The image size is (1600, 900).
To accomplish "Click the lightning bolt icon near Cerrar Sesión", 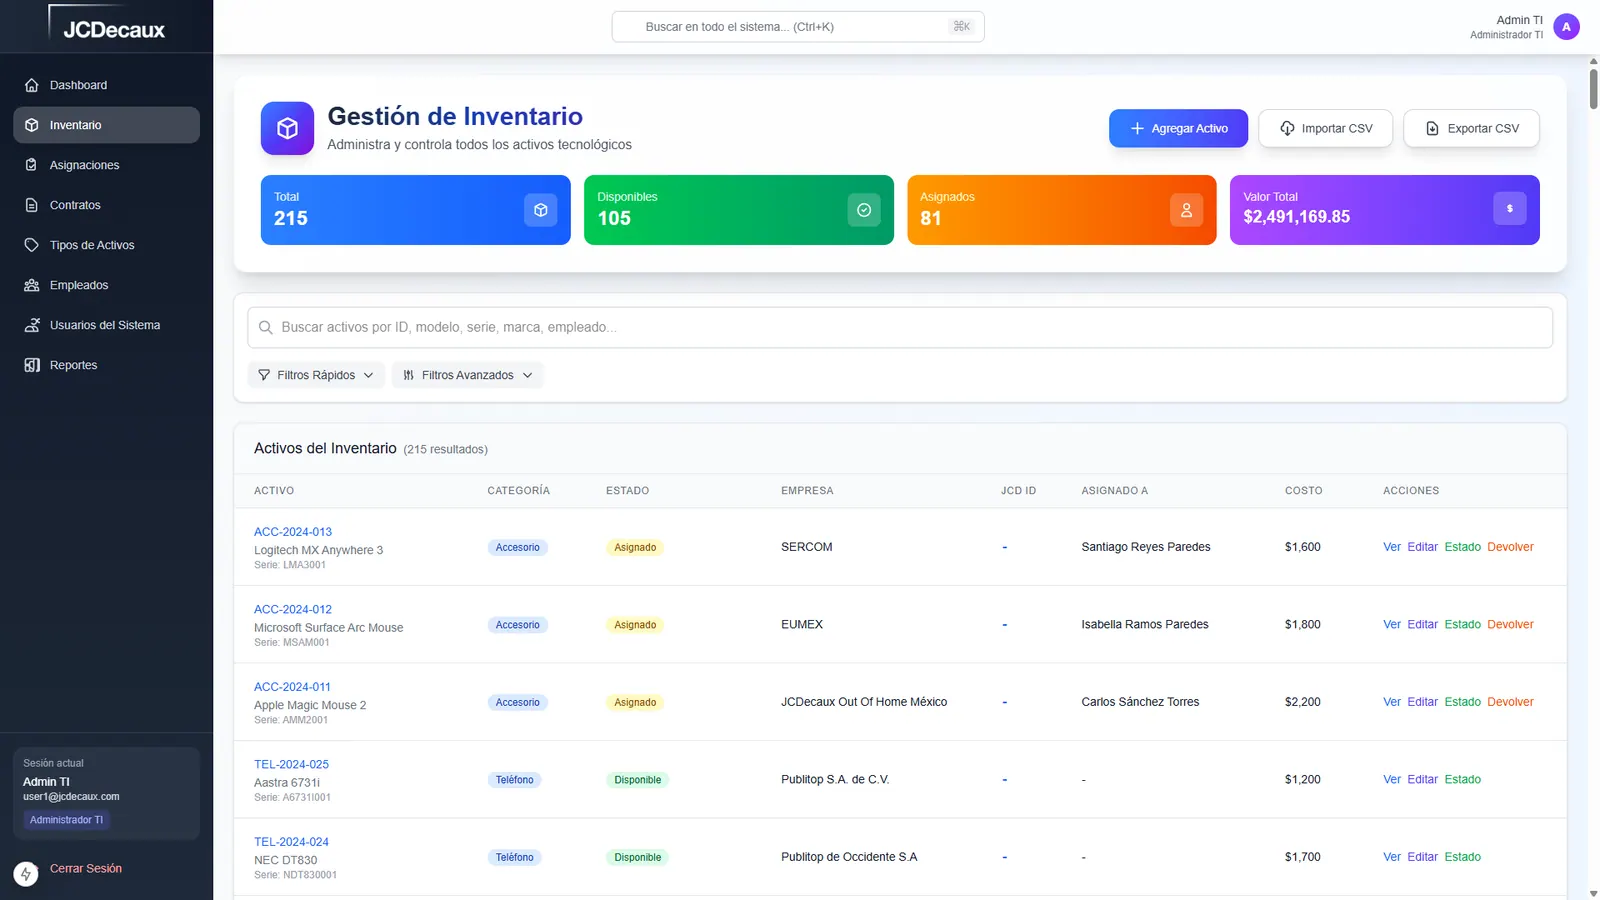I will (26, 874).
